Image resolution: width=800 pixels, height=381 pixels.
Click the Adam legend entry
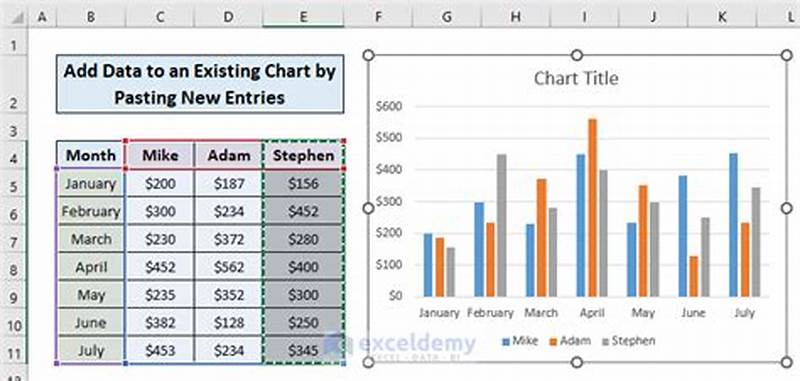(569, 341)
